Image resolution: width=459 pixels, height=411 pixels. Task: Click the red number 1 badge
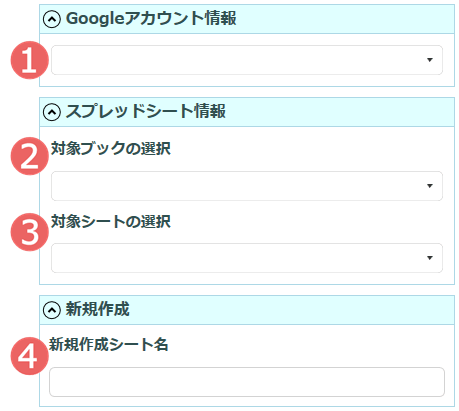[x=30, y=60]
